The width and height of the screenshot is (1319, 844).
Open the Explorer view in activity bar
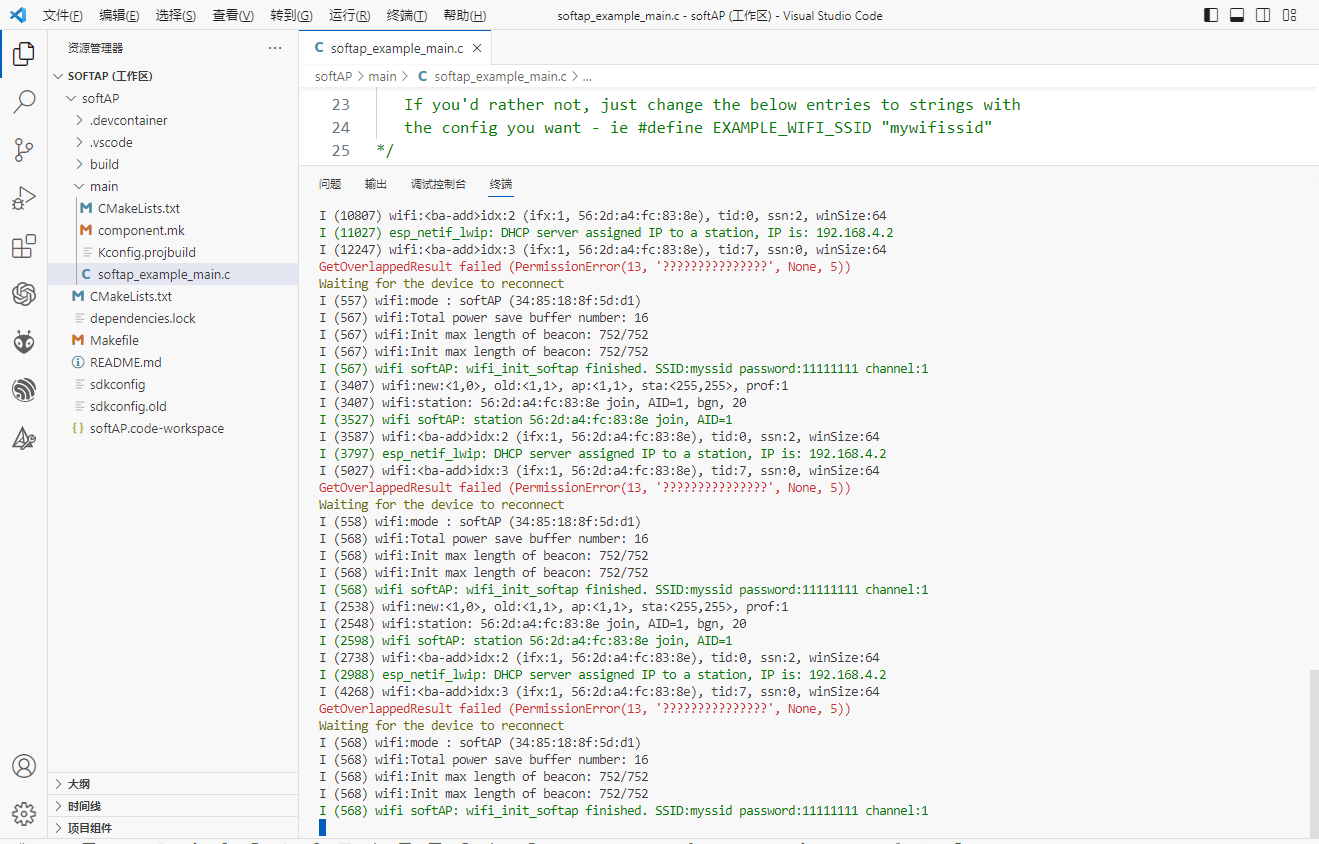[24, 54]
